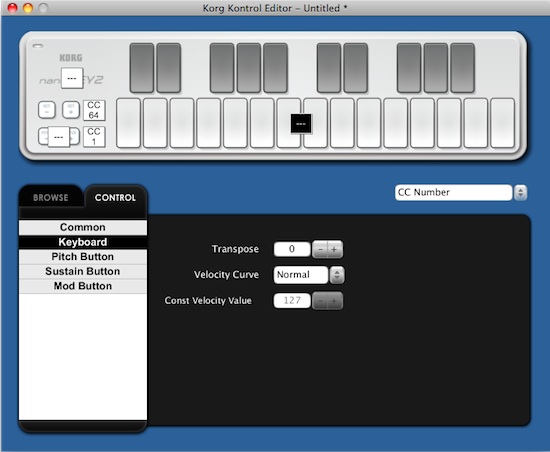Switch to the BROWSE tab
The height and width of the screenshot is (452, 550).
[51, 197]
